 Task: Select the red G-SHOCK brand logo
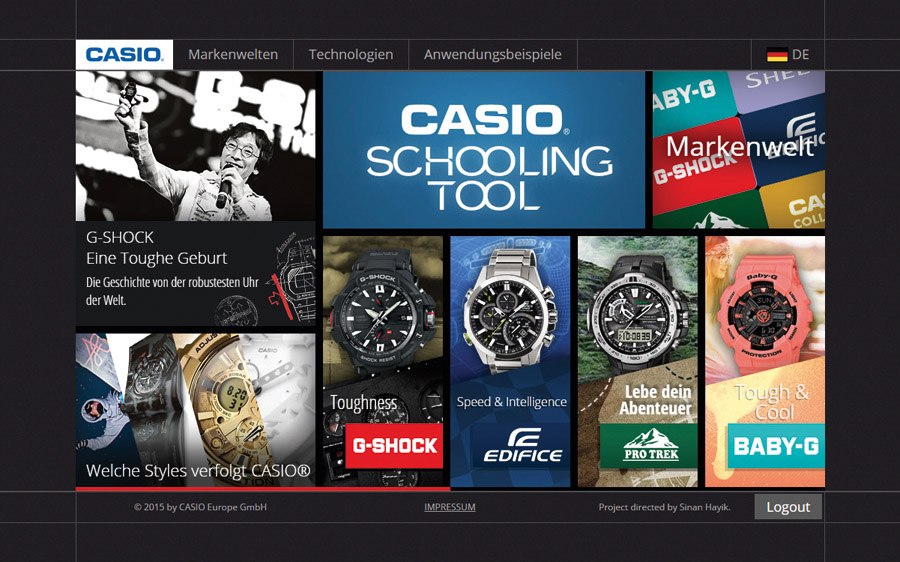[x=394, y=446]
